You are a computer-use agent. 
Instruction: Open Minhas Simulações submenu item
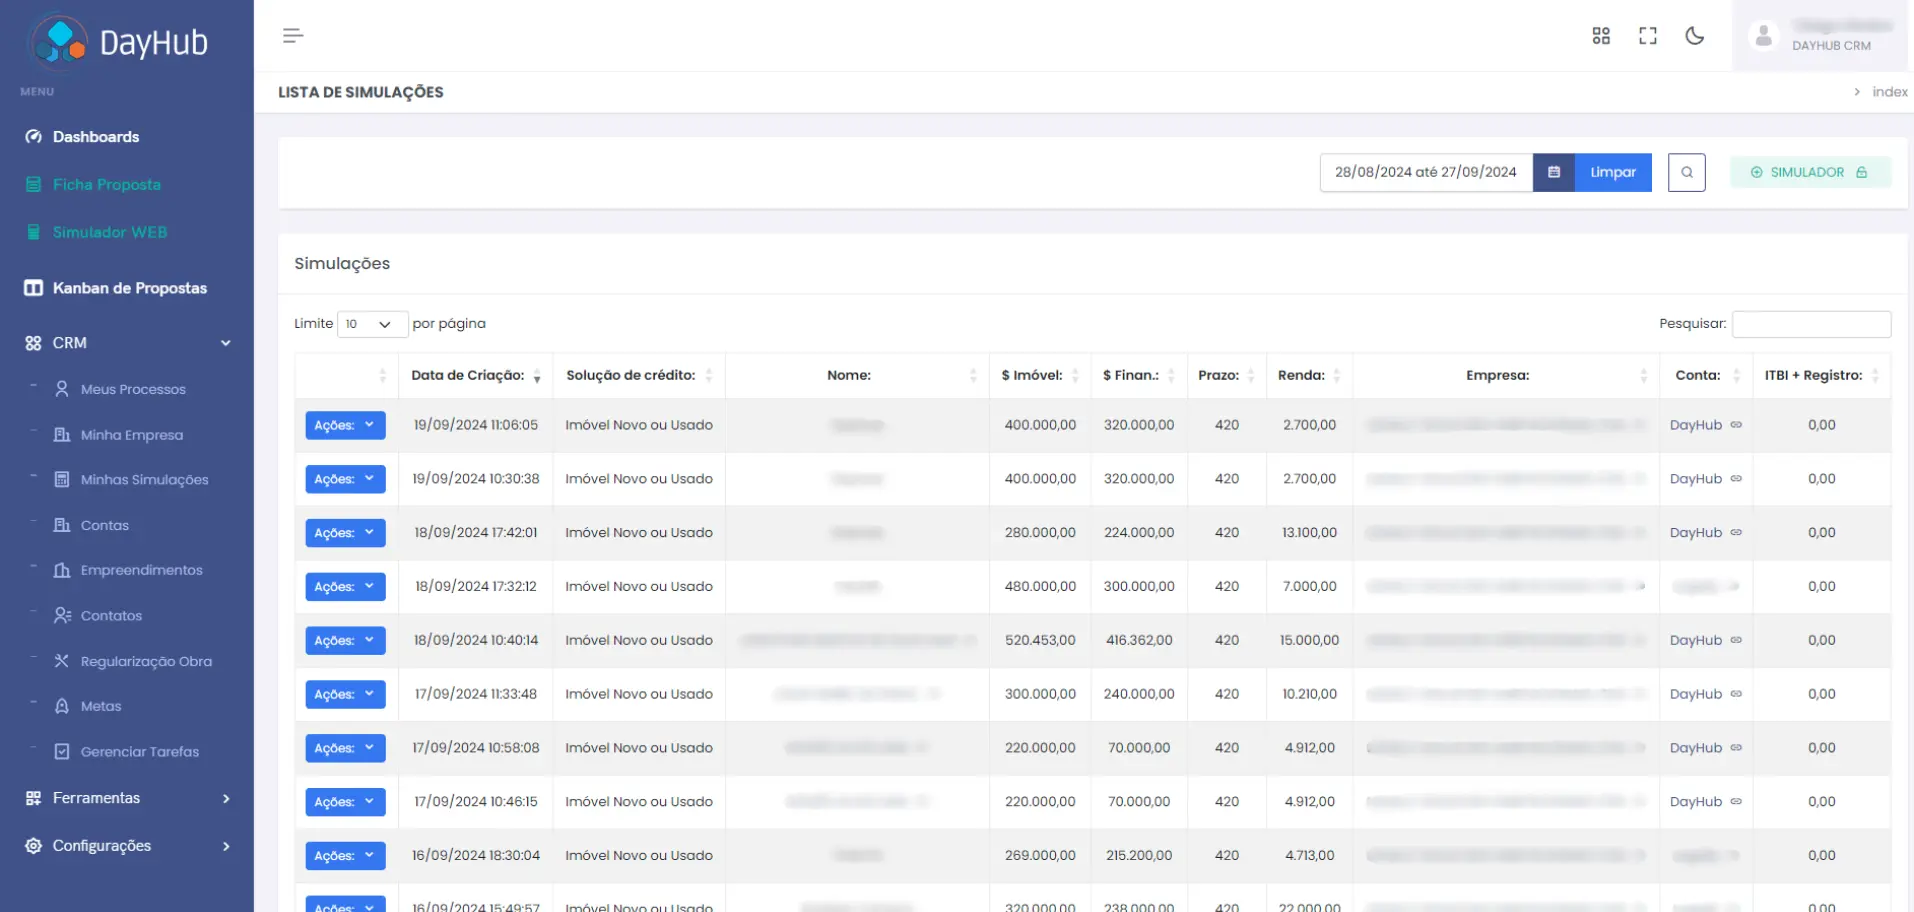pyautogui.click(x=145, y=480)
